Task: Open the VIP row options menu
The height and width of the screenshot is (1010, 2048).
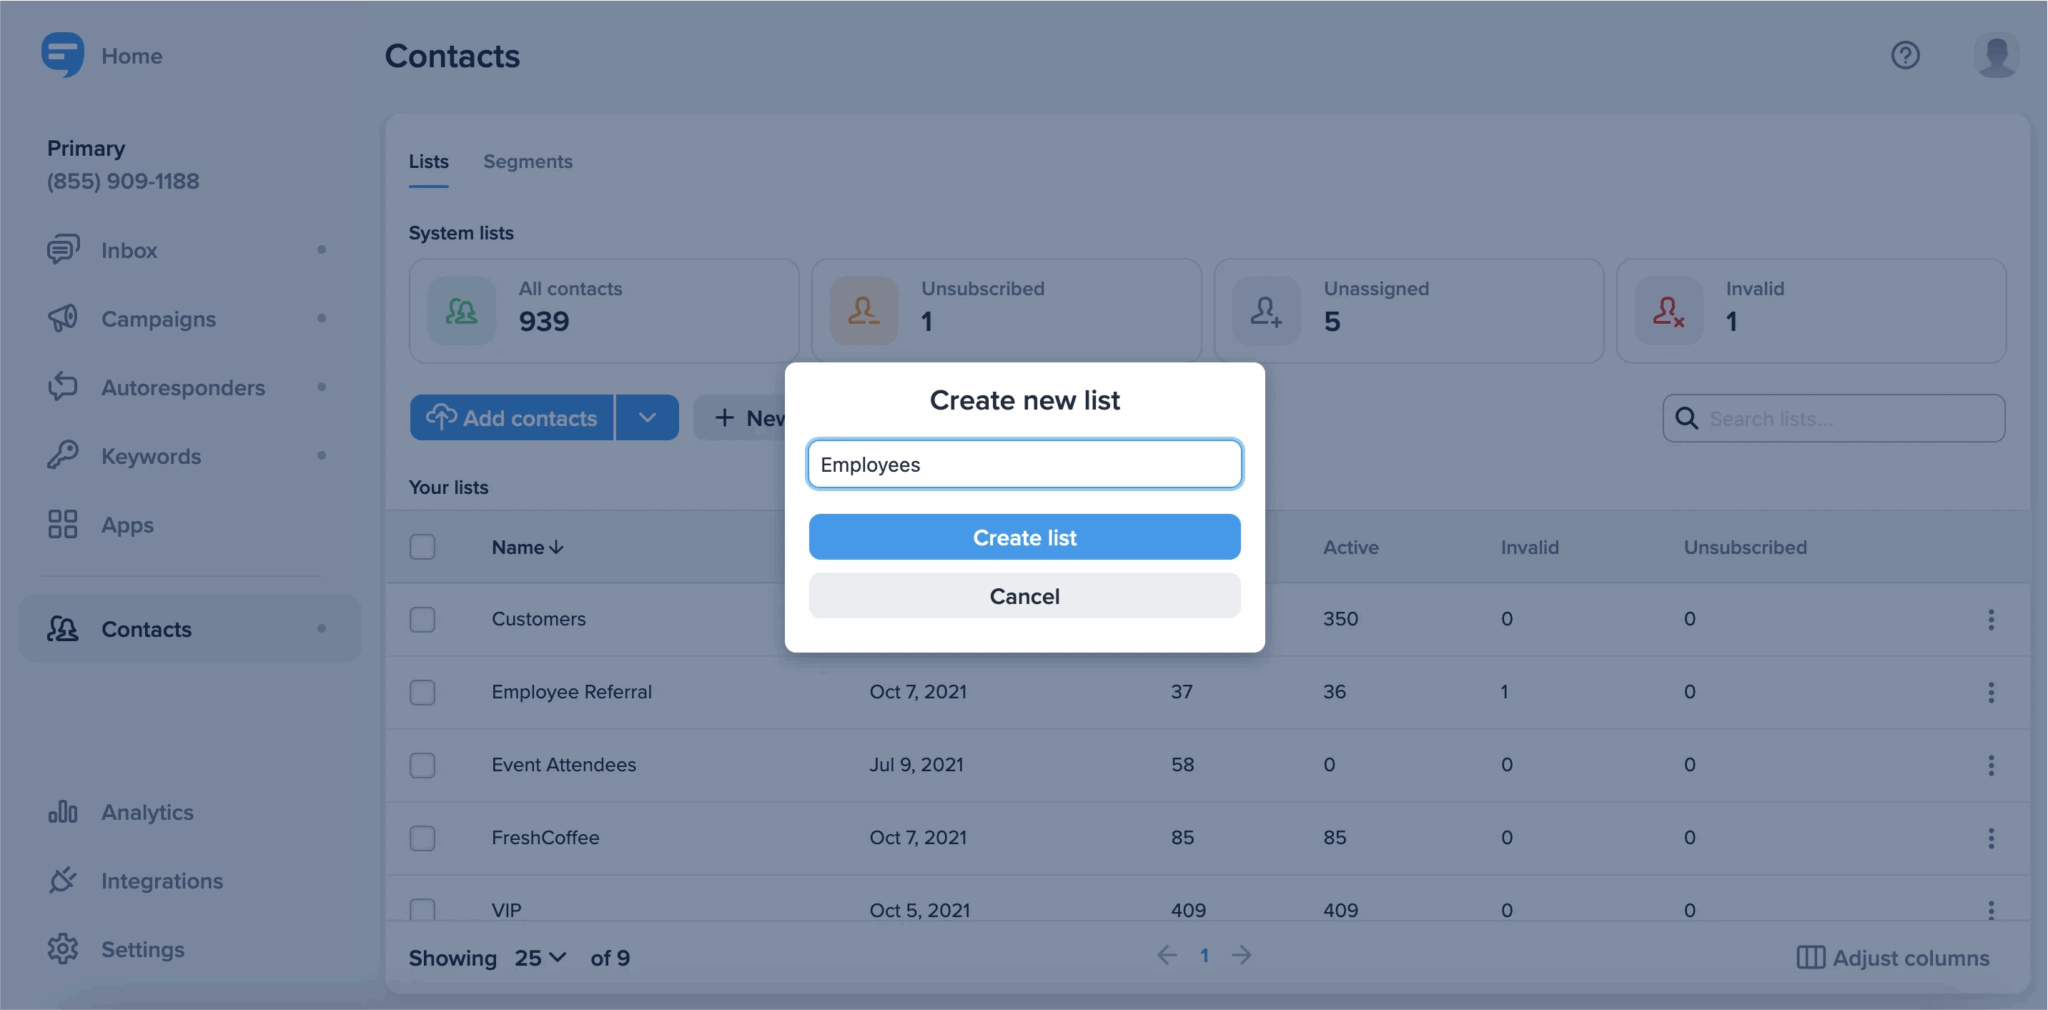Action: [x=1992, y=910]
